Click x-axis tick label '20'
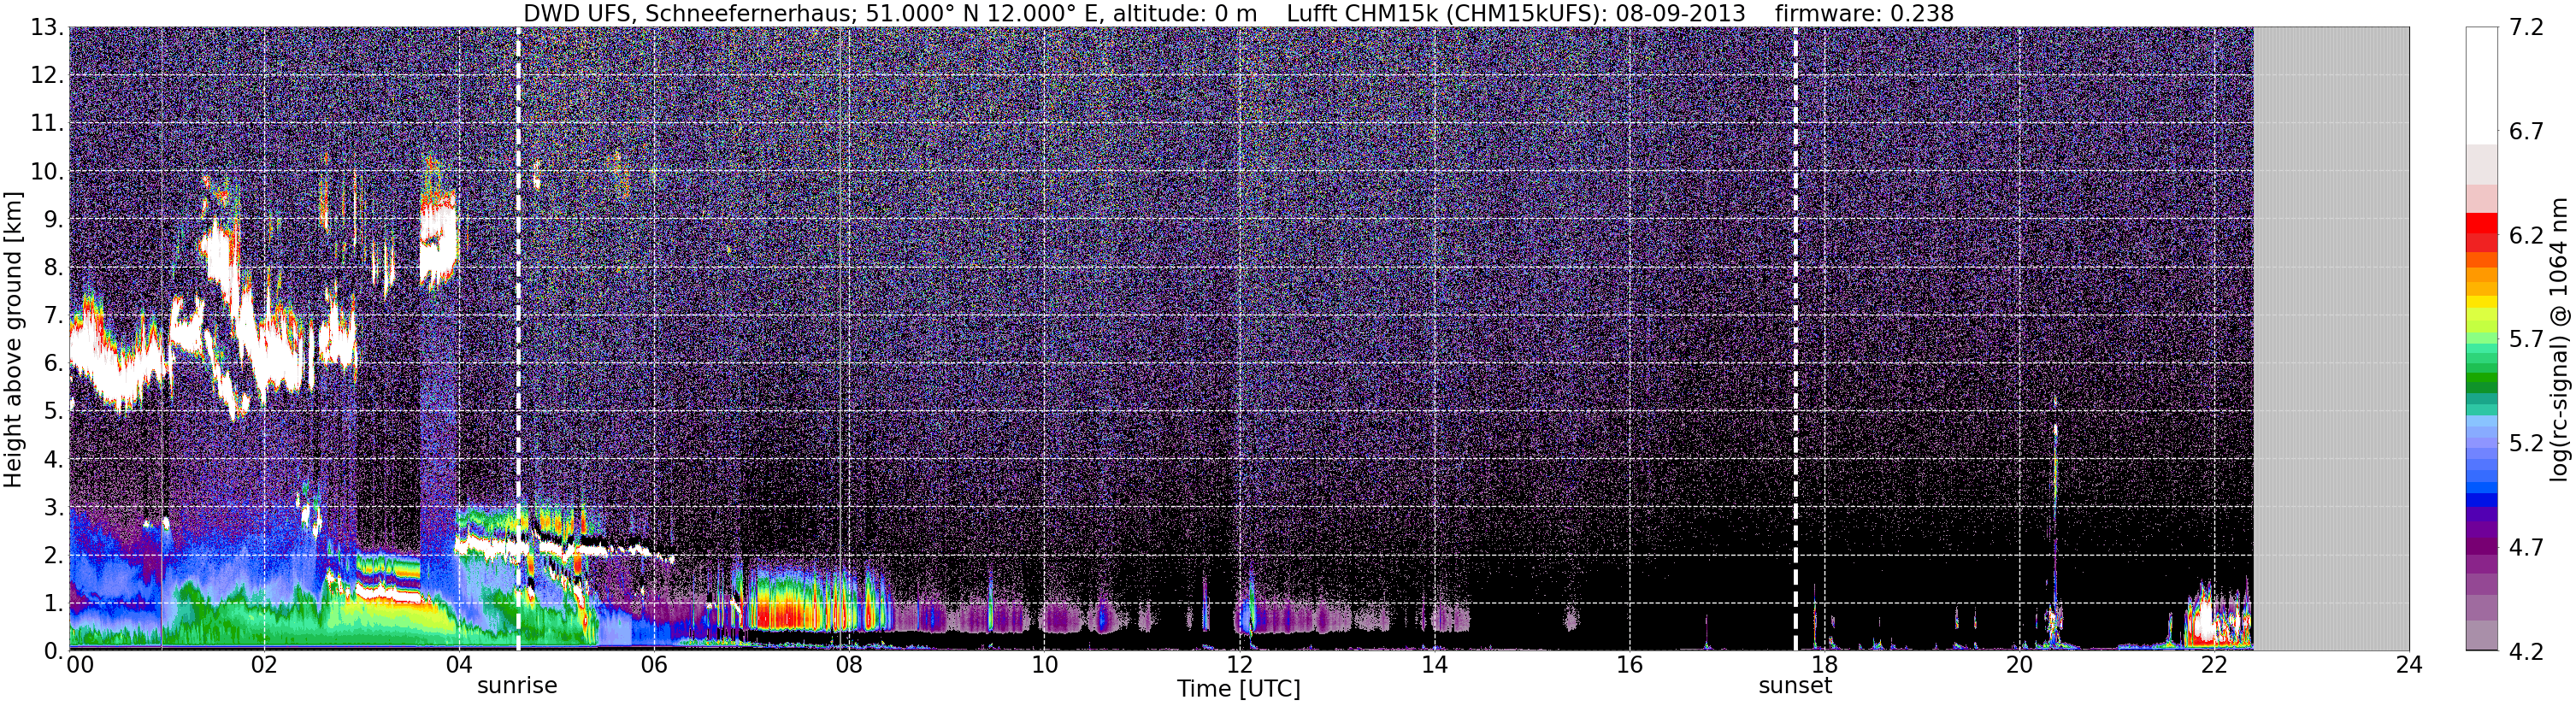The height and width of the screenshot is (706, 2576). click(2019, 665)
